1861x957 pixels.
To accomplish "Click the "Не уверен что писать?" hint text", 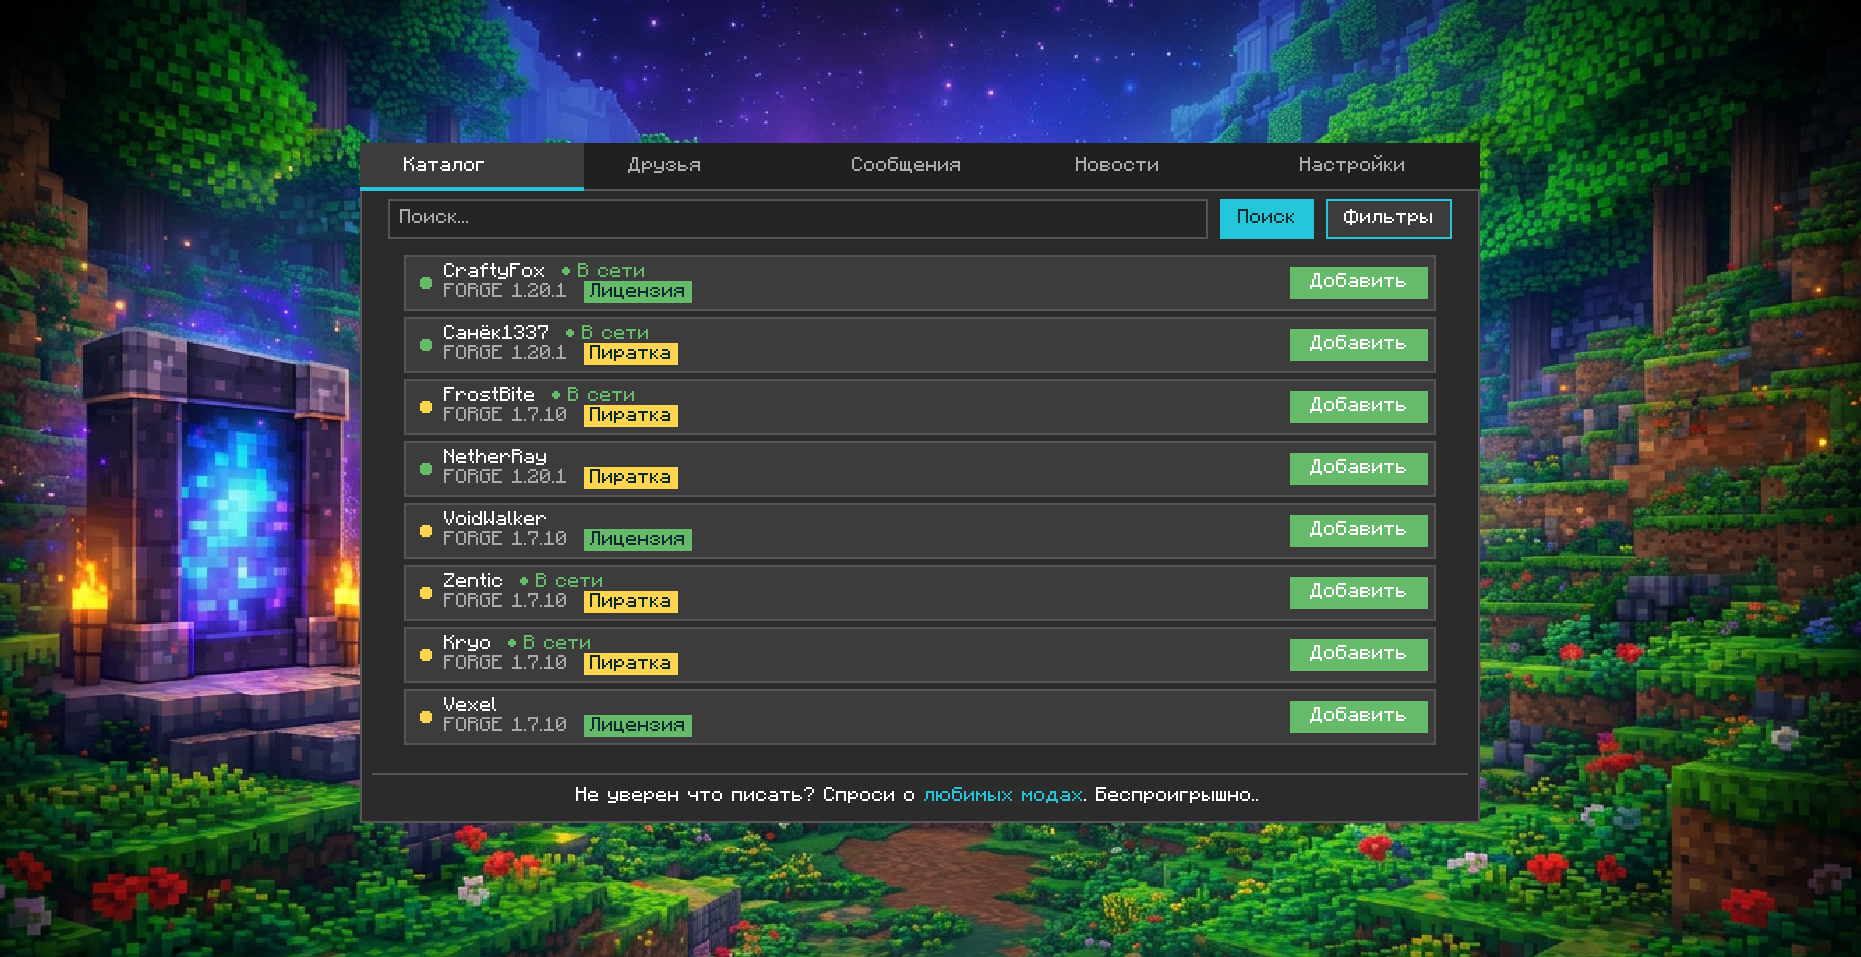I will tap(694, 795).
